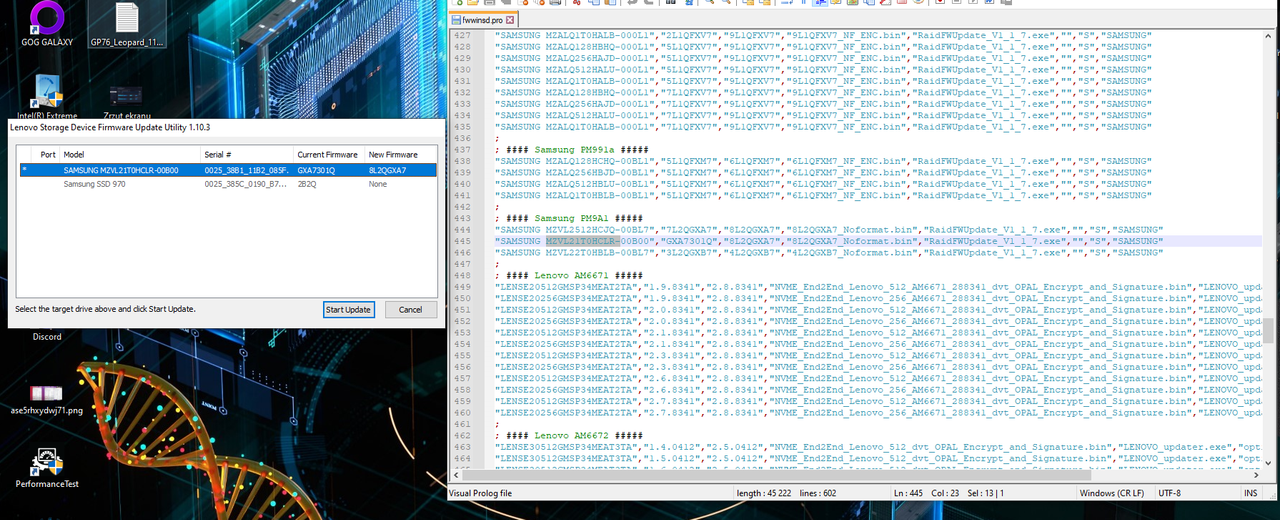
Task: Switch to the fwwinsd.pro tab
Action: [482, 19]
